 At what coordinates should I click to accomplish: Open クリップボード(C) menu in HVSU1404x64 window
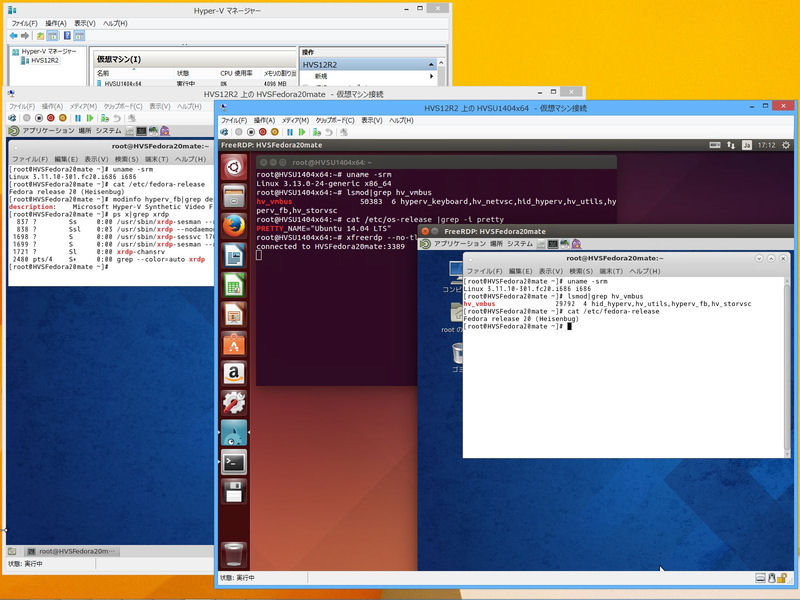[335, 120]
